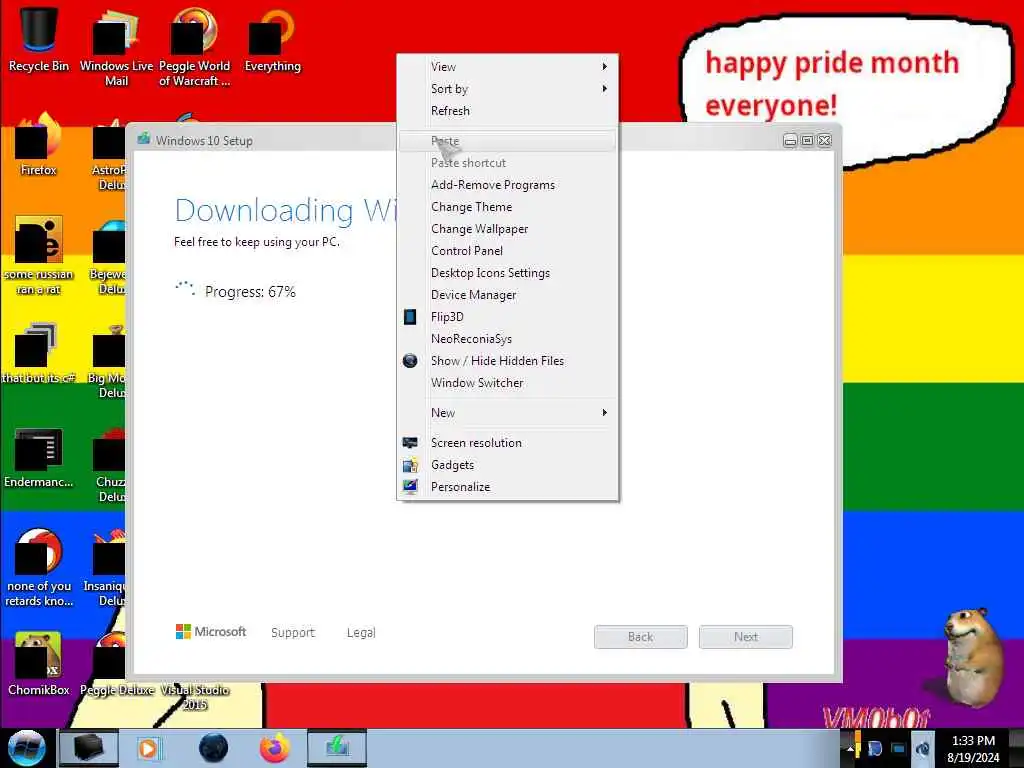Open the Legal link in Setup
This screenshot has width=1024, height=768.
361,633
